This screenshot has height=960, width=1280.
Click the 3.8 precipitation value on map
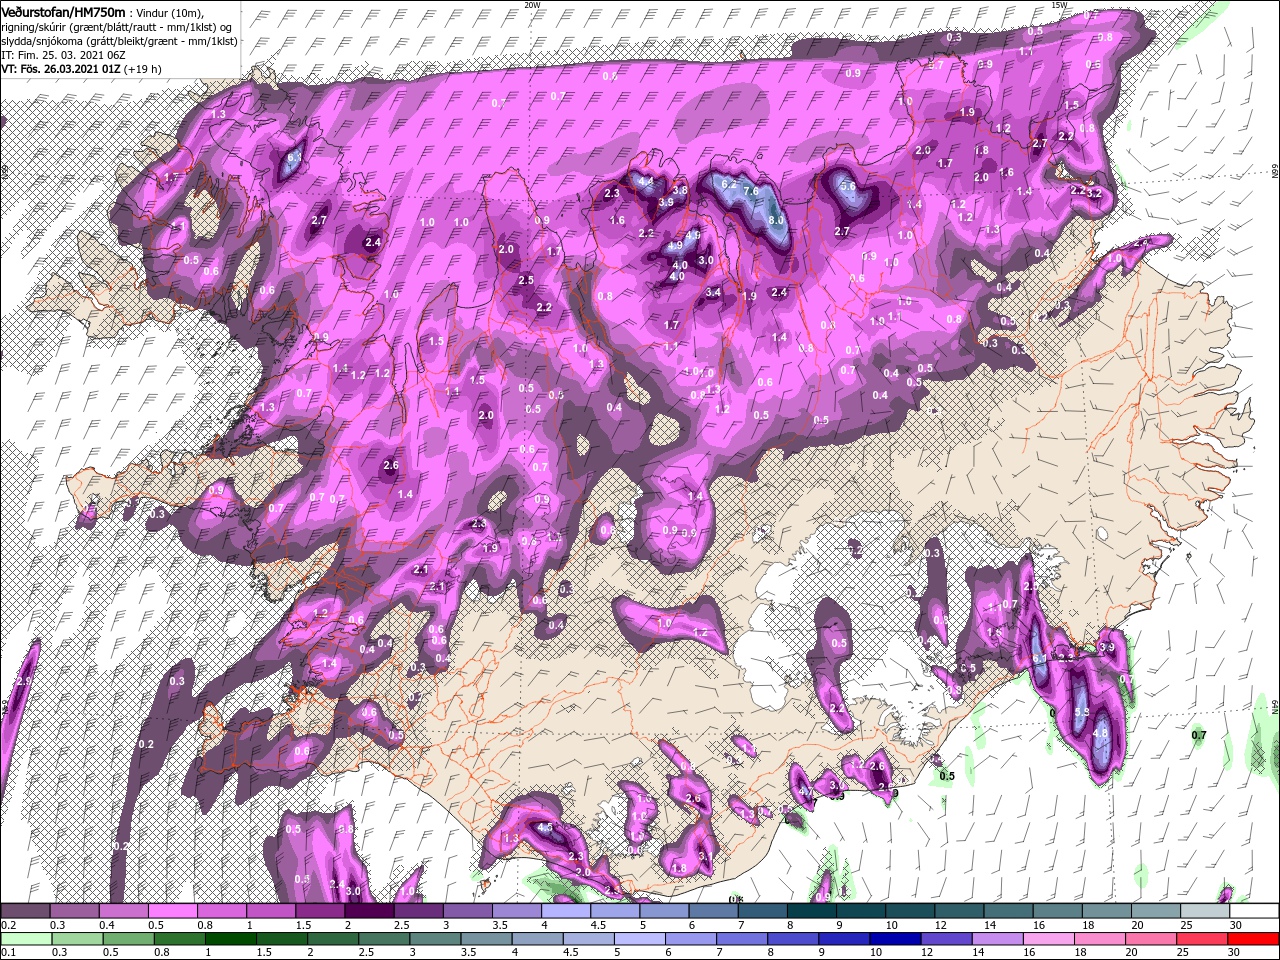click(x=680, y=190)
